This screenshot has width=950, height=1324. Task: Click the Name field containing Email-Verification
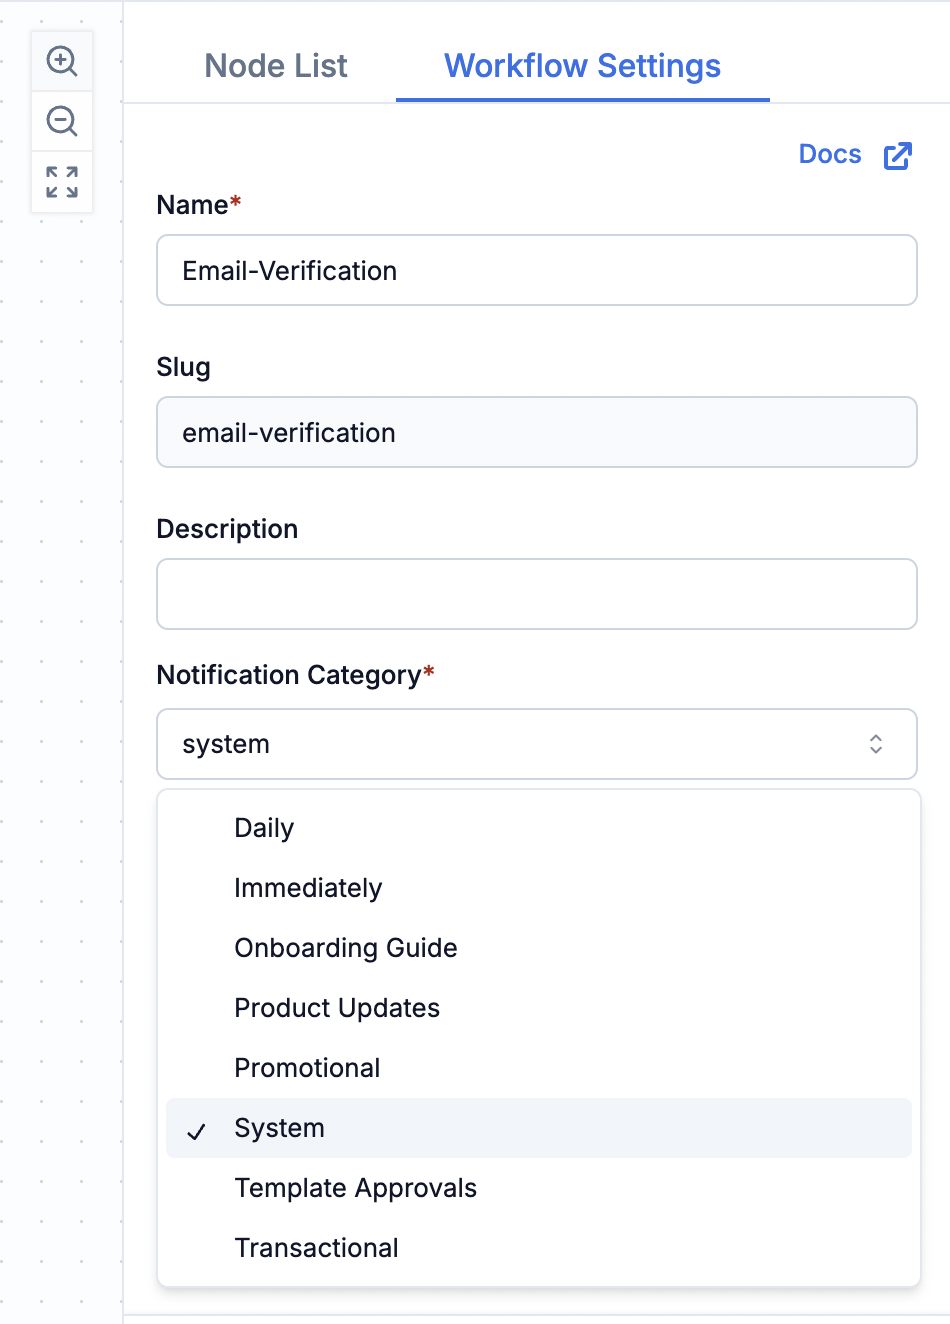click(536, 270)
